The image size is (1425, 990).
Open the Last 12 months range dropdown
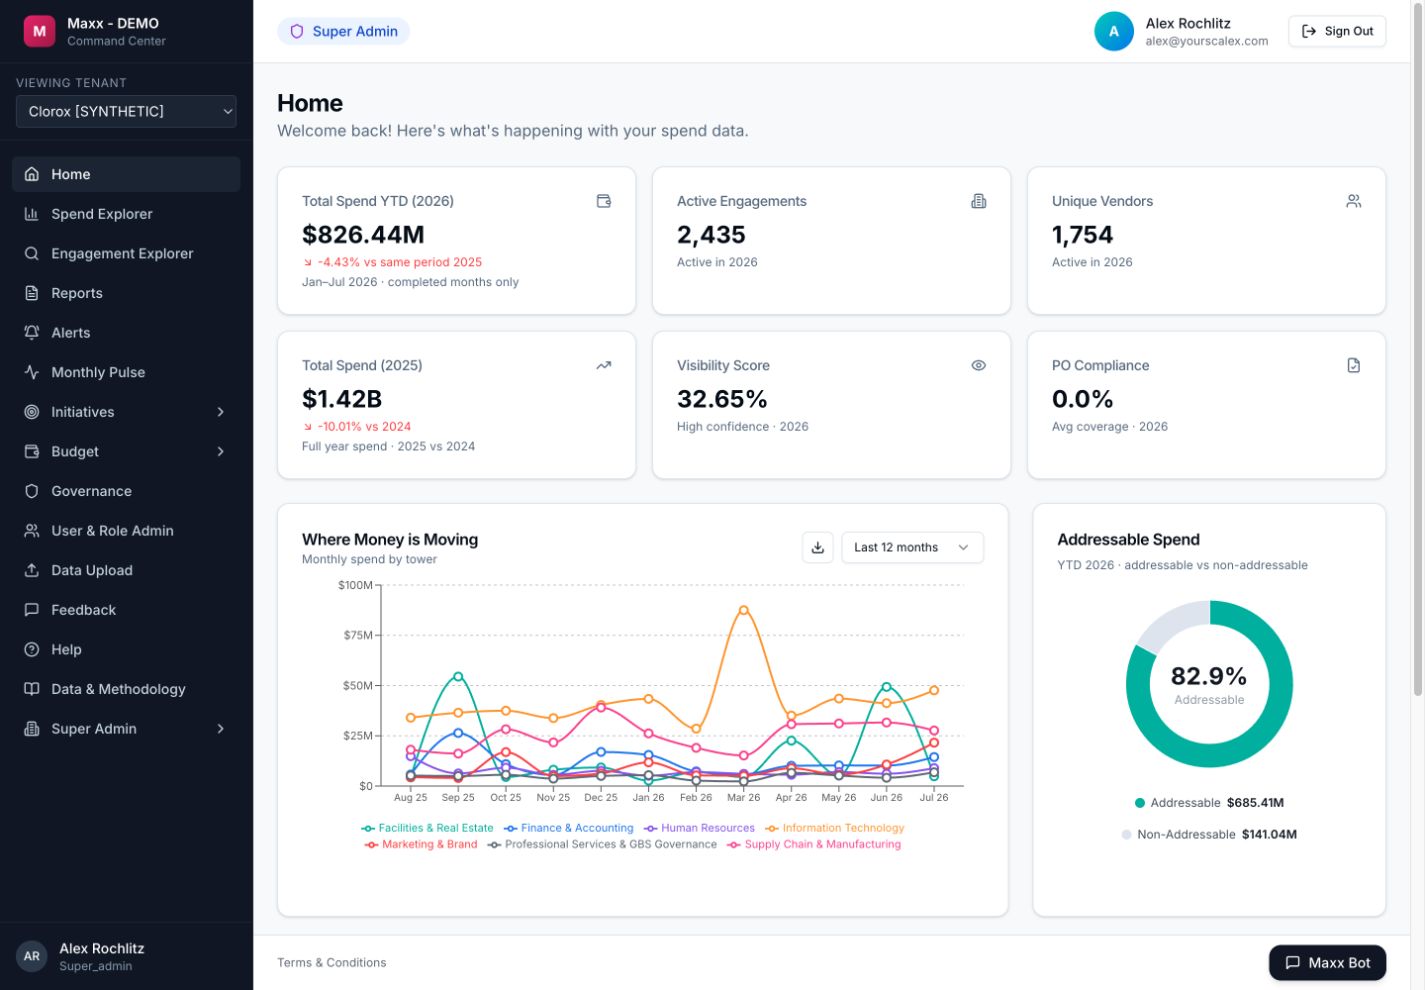[913, 547]
